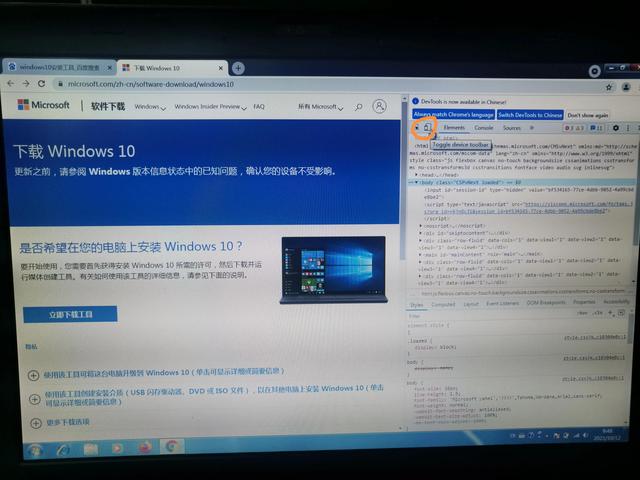Focus the styles Filter field
The height and width of the screenshot is (480, 640).
490,316
